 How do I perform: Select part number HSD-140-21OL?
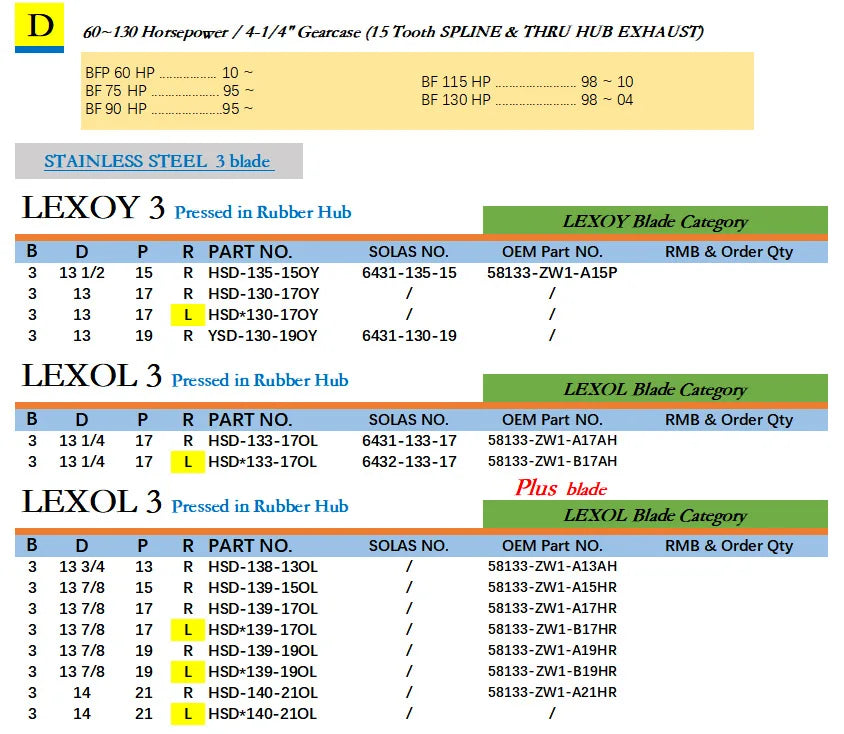click(x=263, y=693)
